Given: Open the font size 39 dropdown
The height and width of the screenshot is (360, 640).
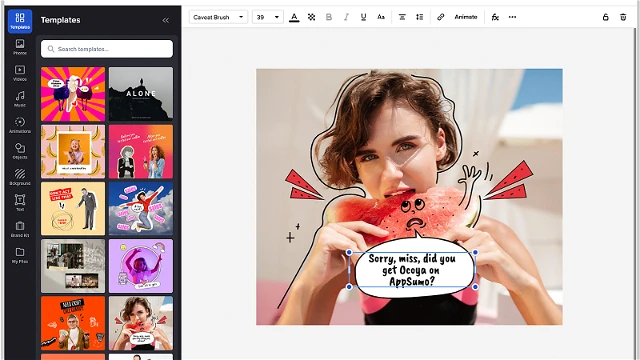Looking at the screenshot, I should coord(268,17).
